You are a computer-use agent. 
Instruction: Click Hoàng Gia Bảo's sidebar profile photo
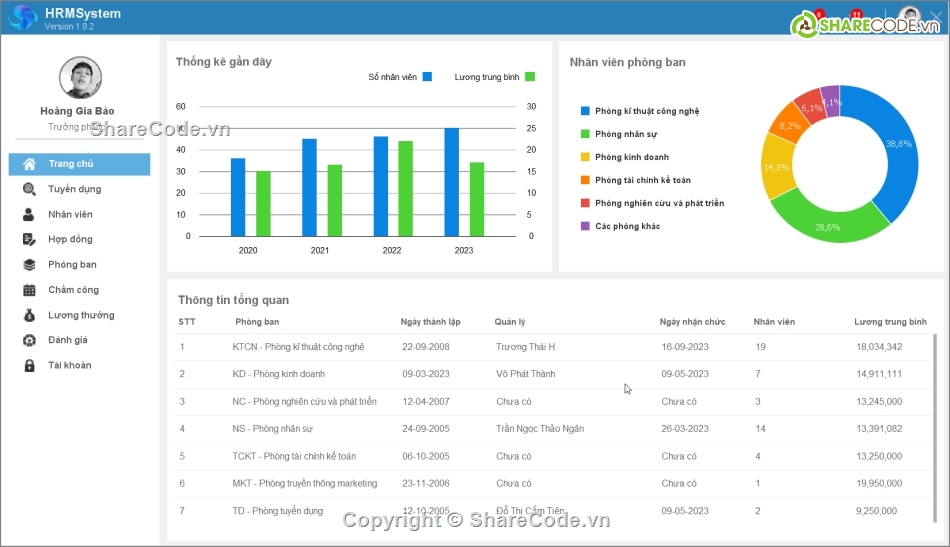pyautogui.click(x=80, y=78)
